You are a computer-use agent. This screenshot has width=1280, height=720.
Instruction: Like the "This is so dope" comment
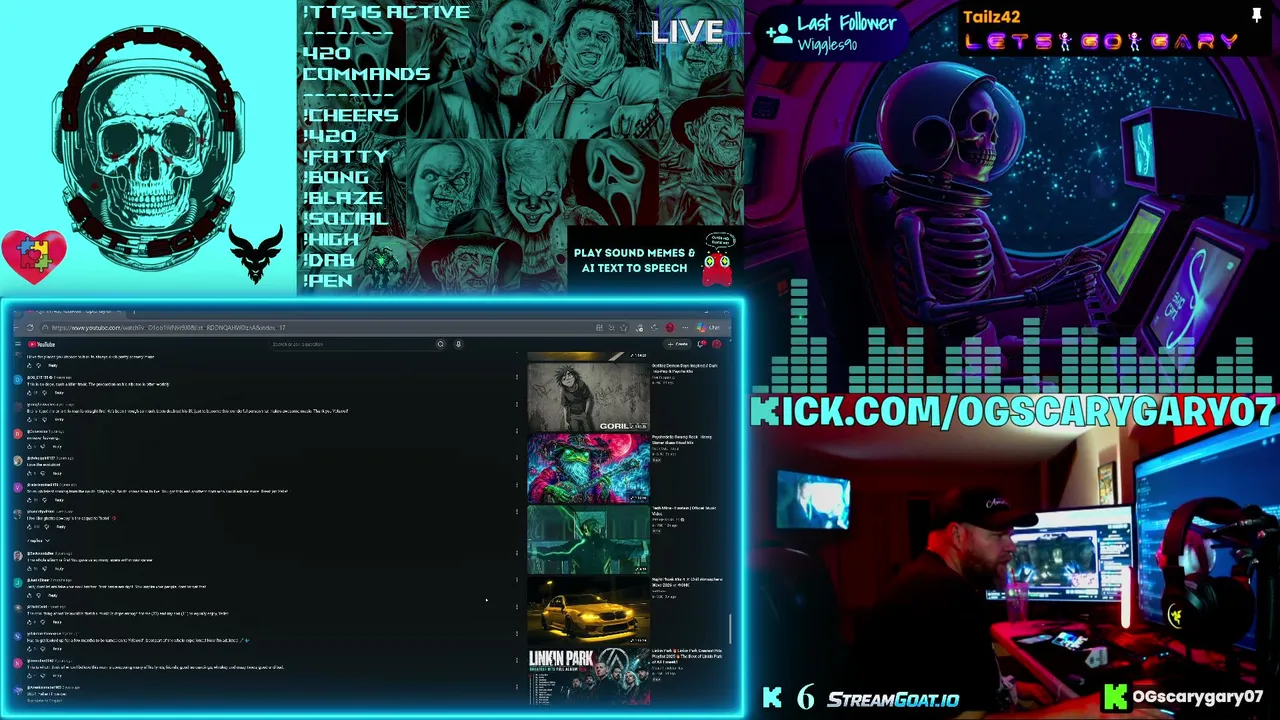[x=30, y=393]
